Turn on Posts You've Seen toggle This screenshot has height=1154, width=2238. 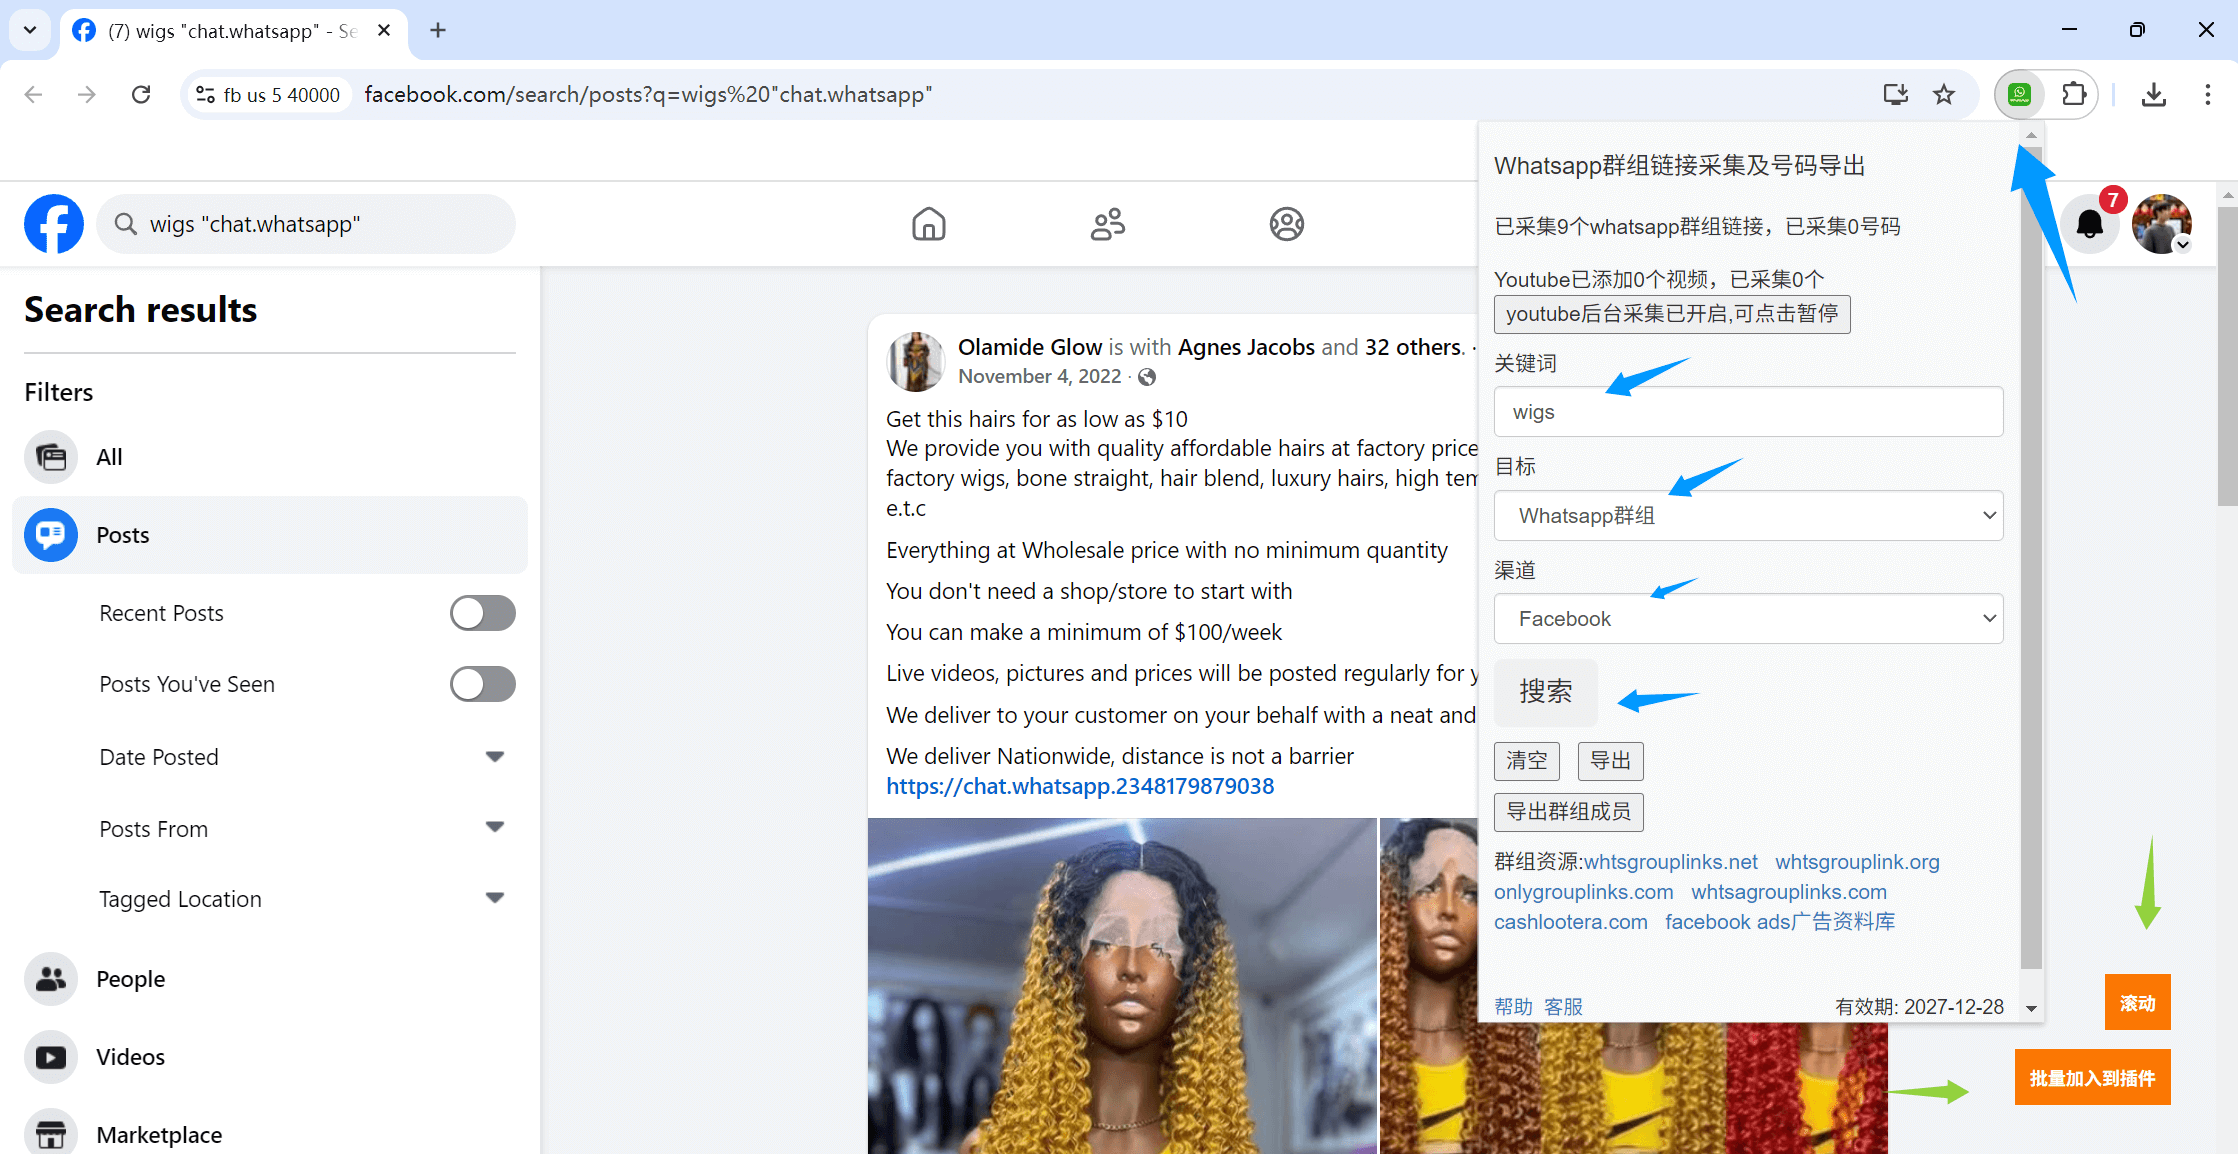[482, 684]
